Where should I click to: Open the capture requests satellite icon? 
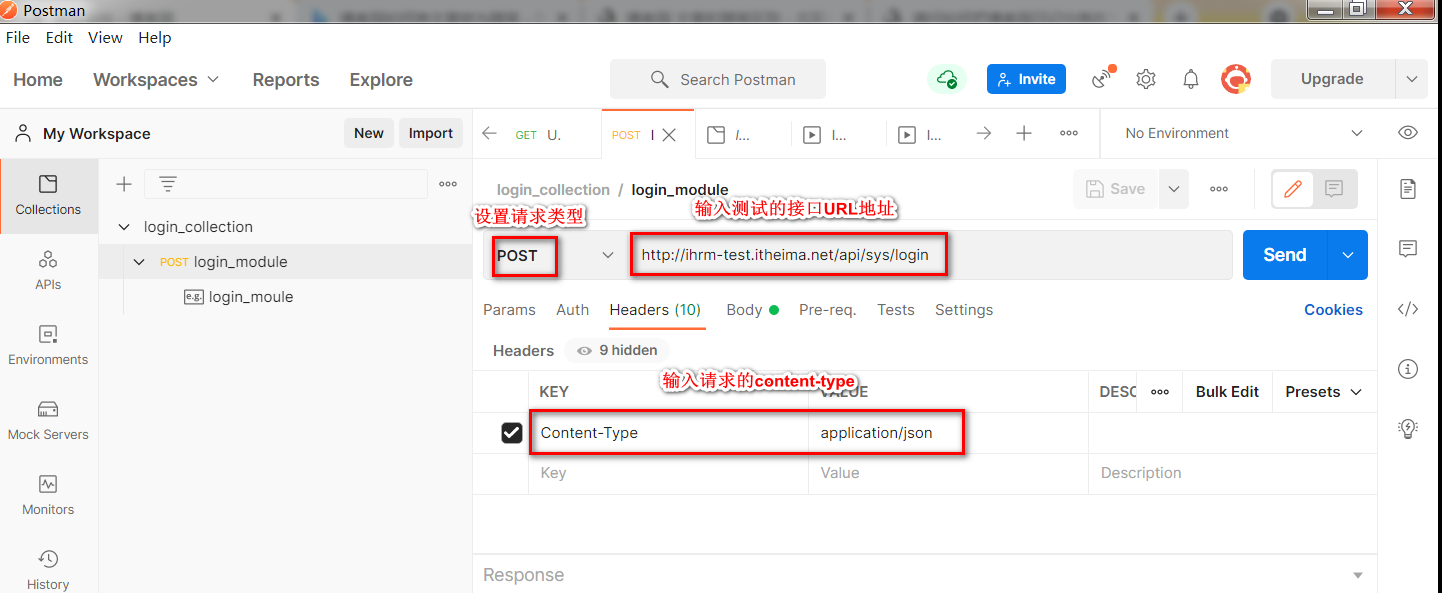coord(1103,79)
